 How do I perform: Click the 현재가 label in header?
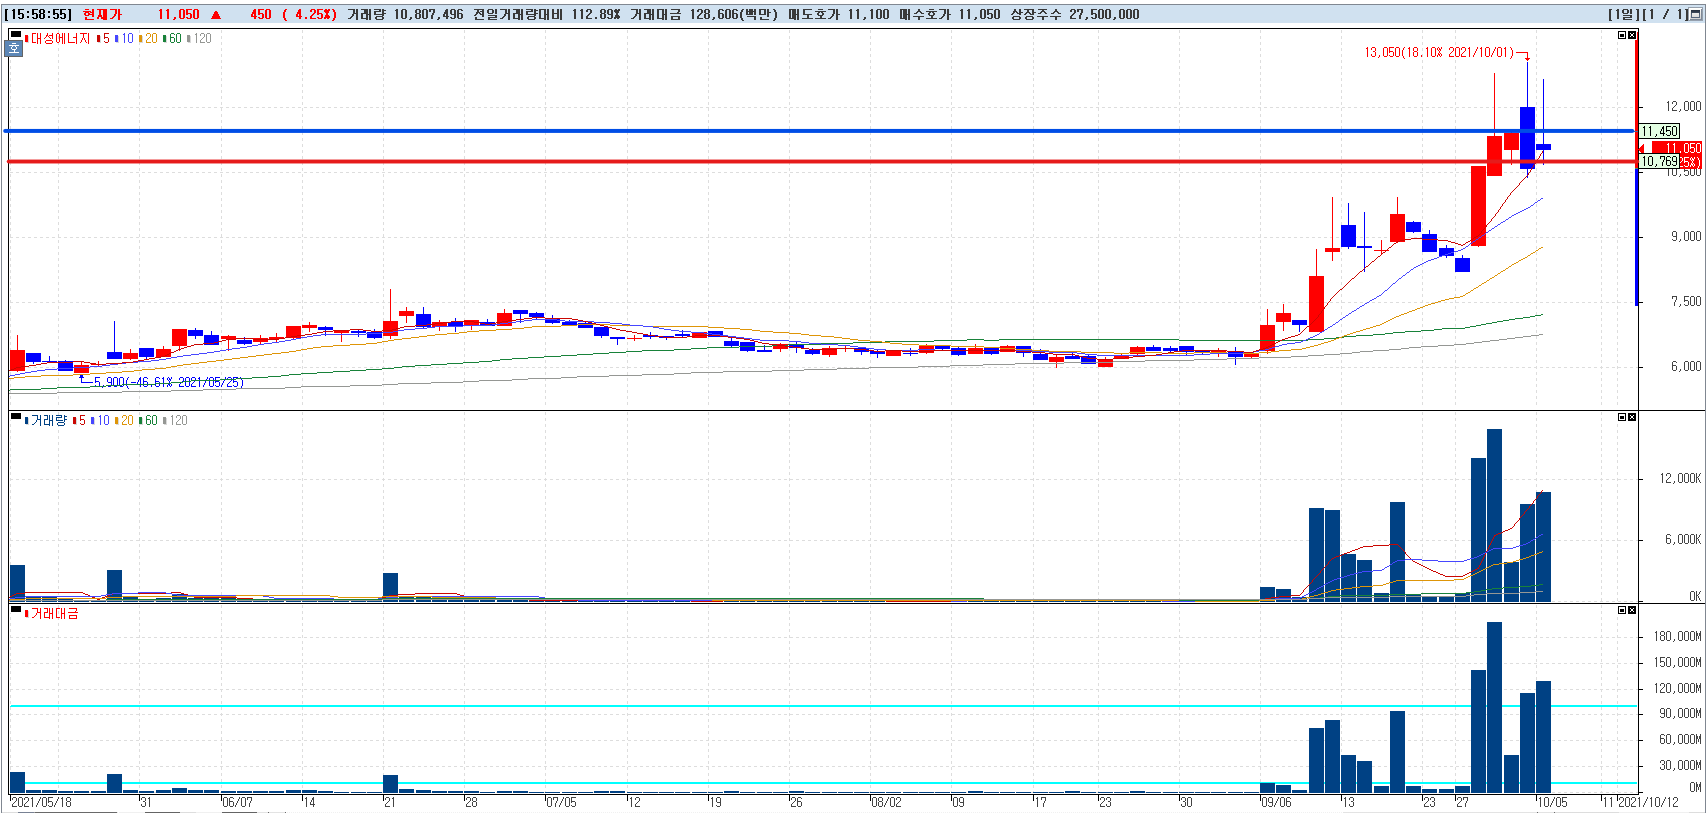click(102, 15)
